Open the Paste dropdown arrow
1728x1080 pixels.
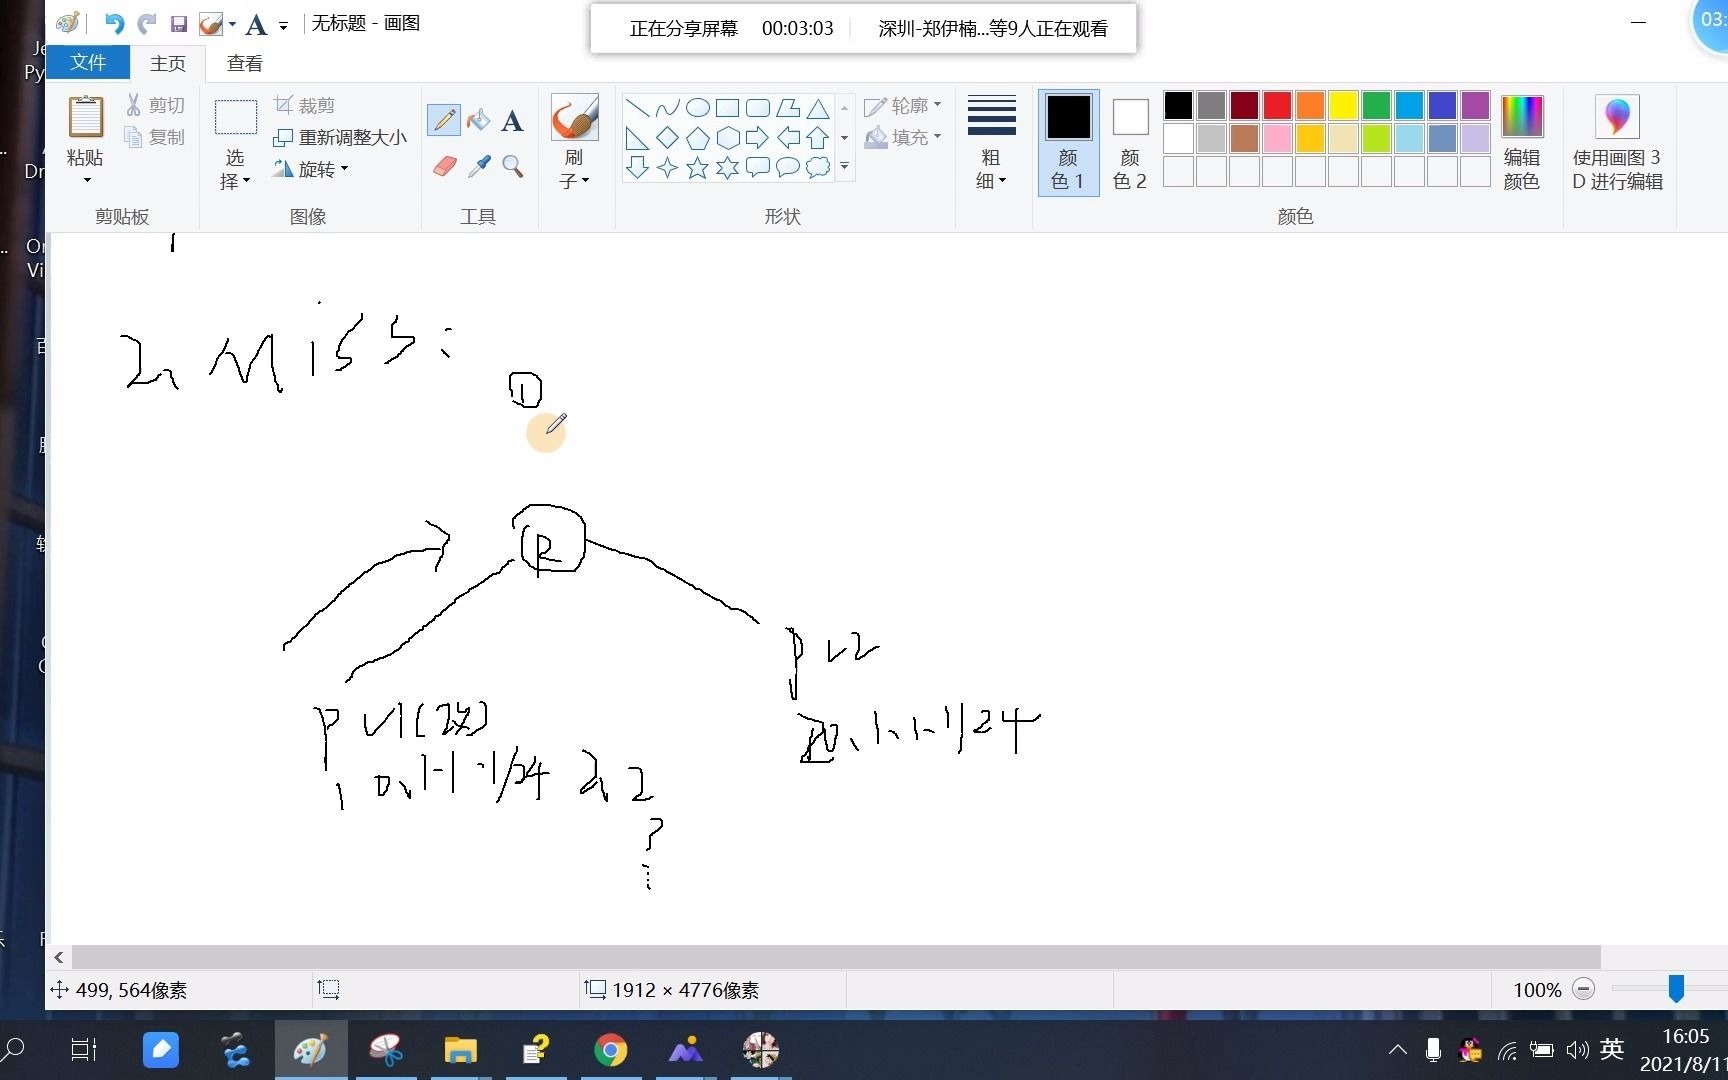(86, 181)
